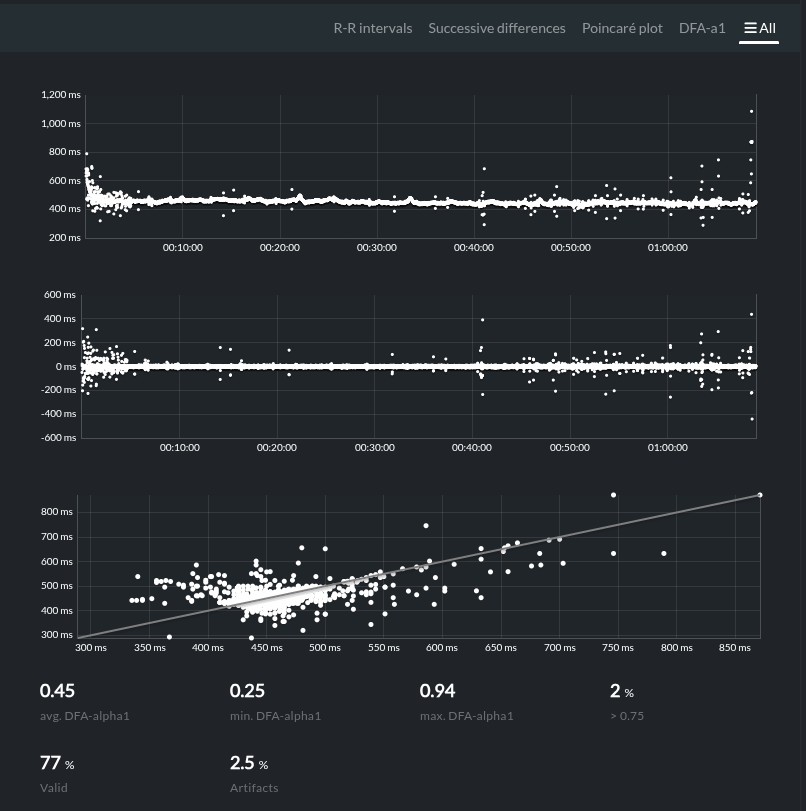Select the All tab with hamburger icon
The width and height of the screenshot is (806, 811).
pyautogui.click(x=759, y=28)
